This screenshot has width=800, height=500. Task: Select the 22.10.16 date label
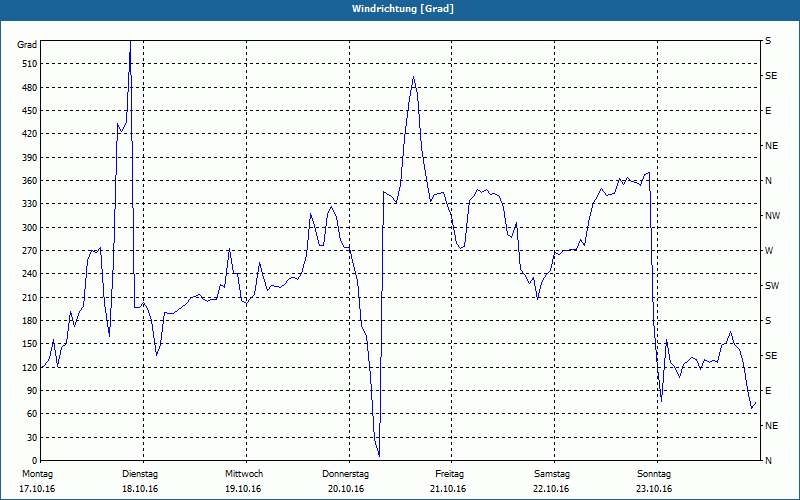[551, 489]
